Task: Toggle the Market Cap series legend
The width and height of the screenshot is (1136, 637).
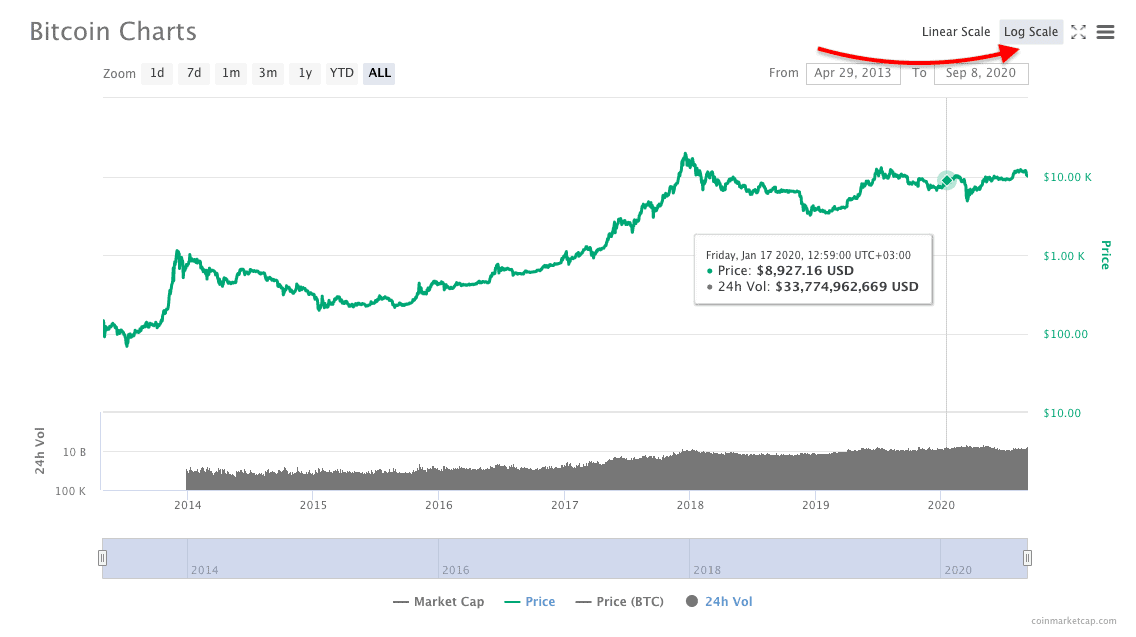Action: [x=438, y=601]
